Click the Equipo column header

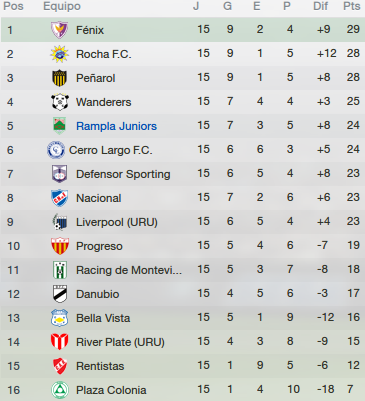(x=62, y=6)
